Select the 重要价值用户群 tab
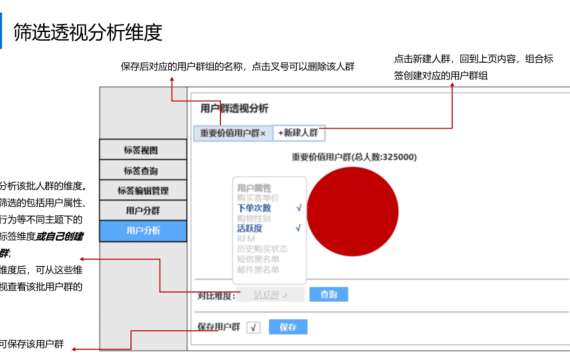This screenshot has width=570, height=360. pos(233,133)
